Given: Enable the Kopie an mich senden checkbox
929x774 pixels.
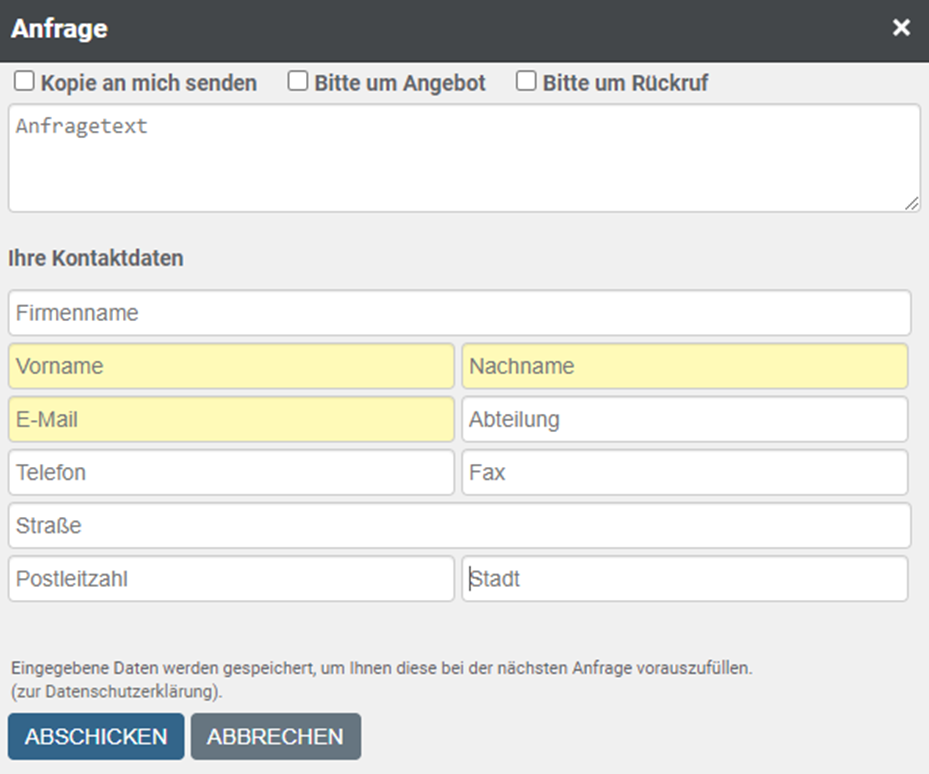Looking at the screenshot, I should [x=24, y=82].
